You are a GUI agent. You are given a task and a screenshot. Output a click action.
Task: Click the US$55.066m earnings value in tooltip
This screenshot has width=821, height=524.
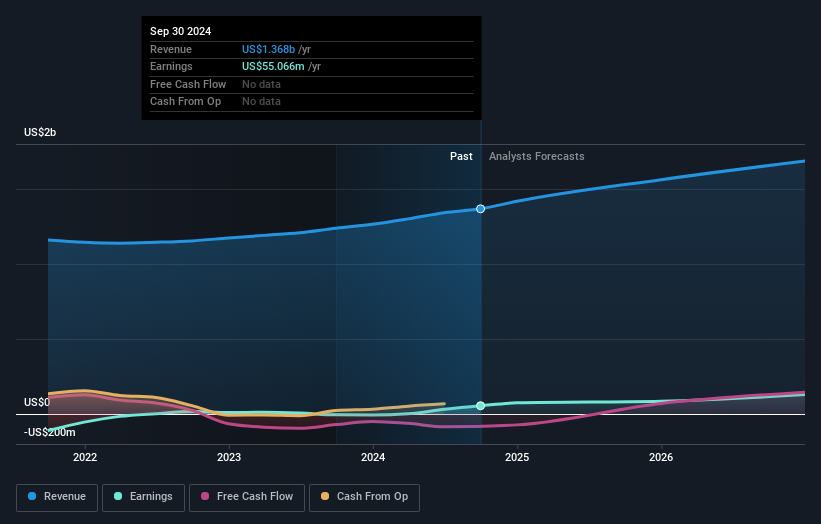tap(273, 66)
